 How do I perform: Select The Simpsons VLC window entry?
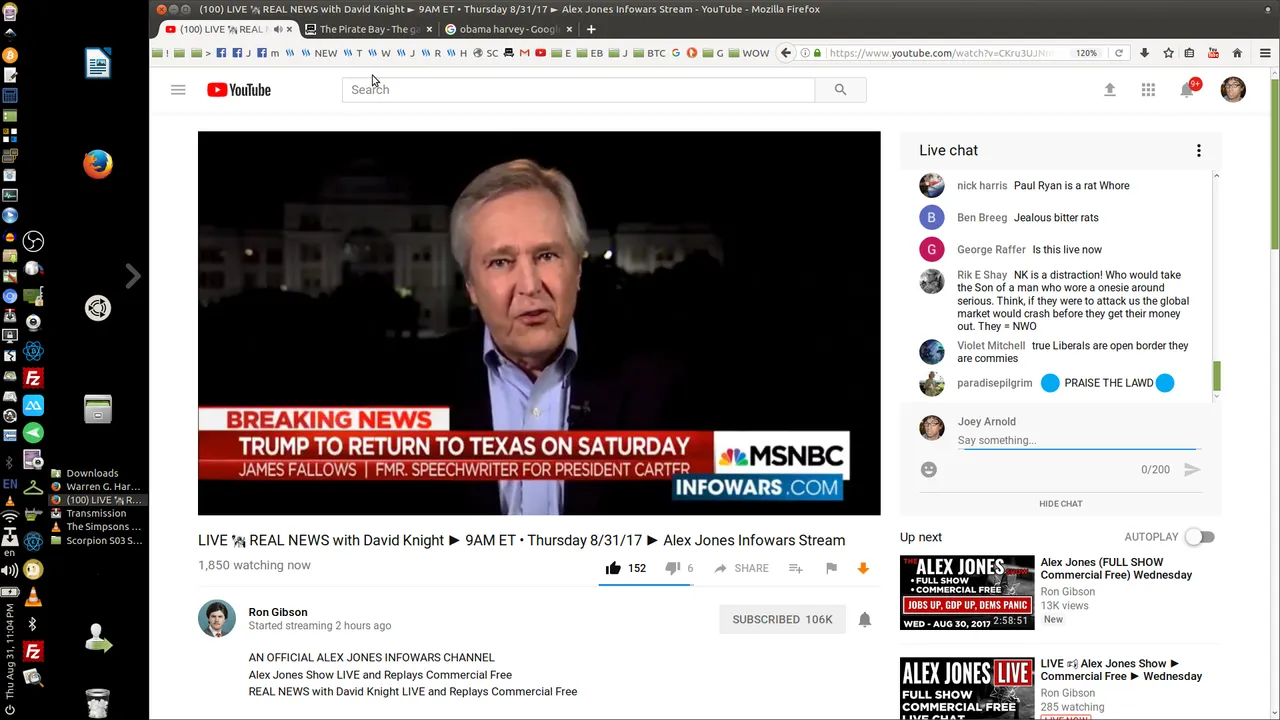96,527
